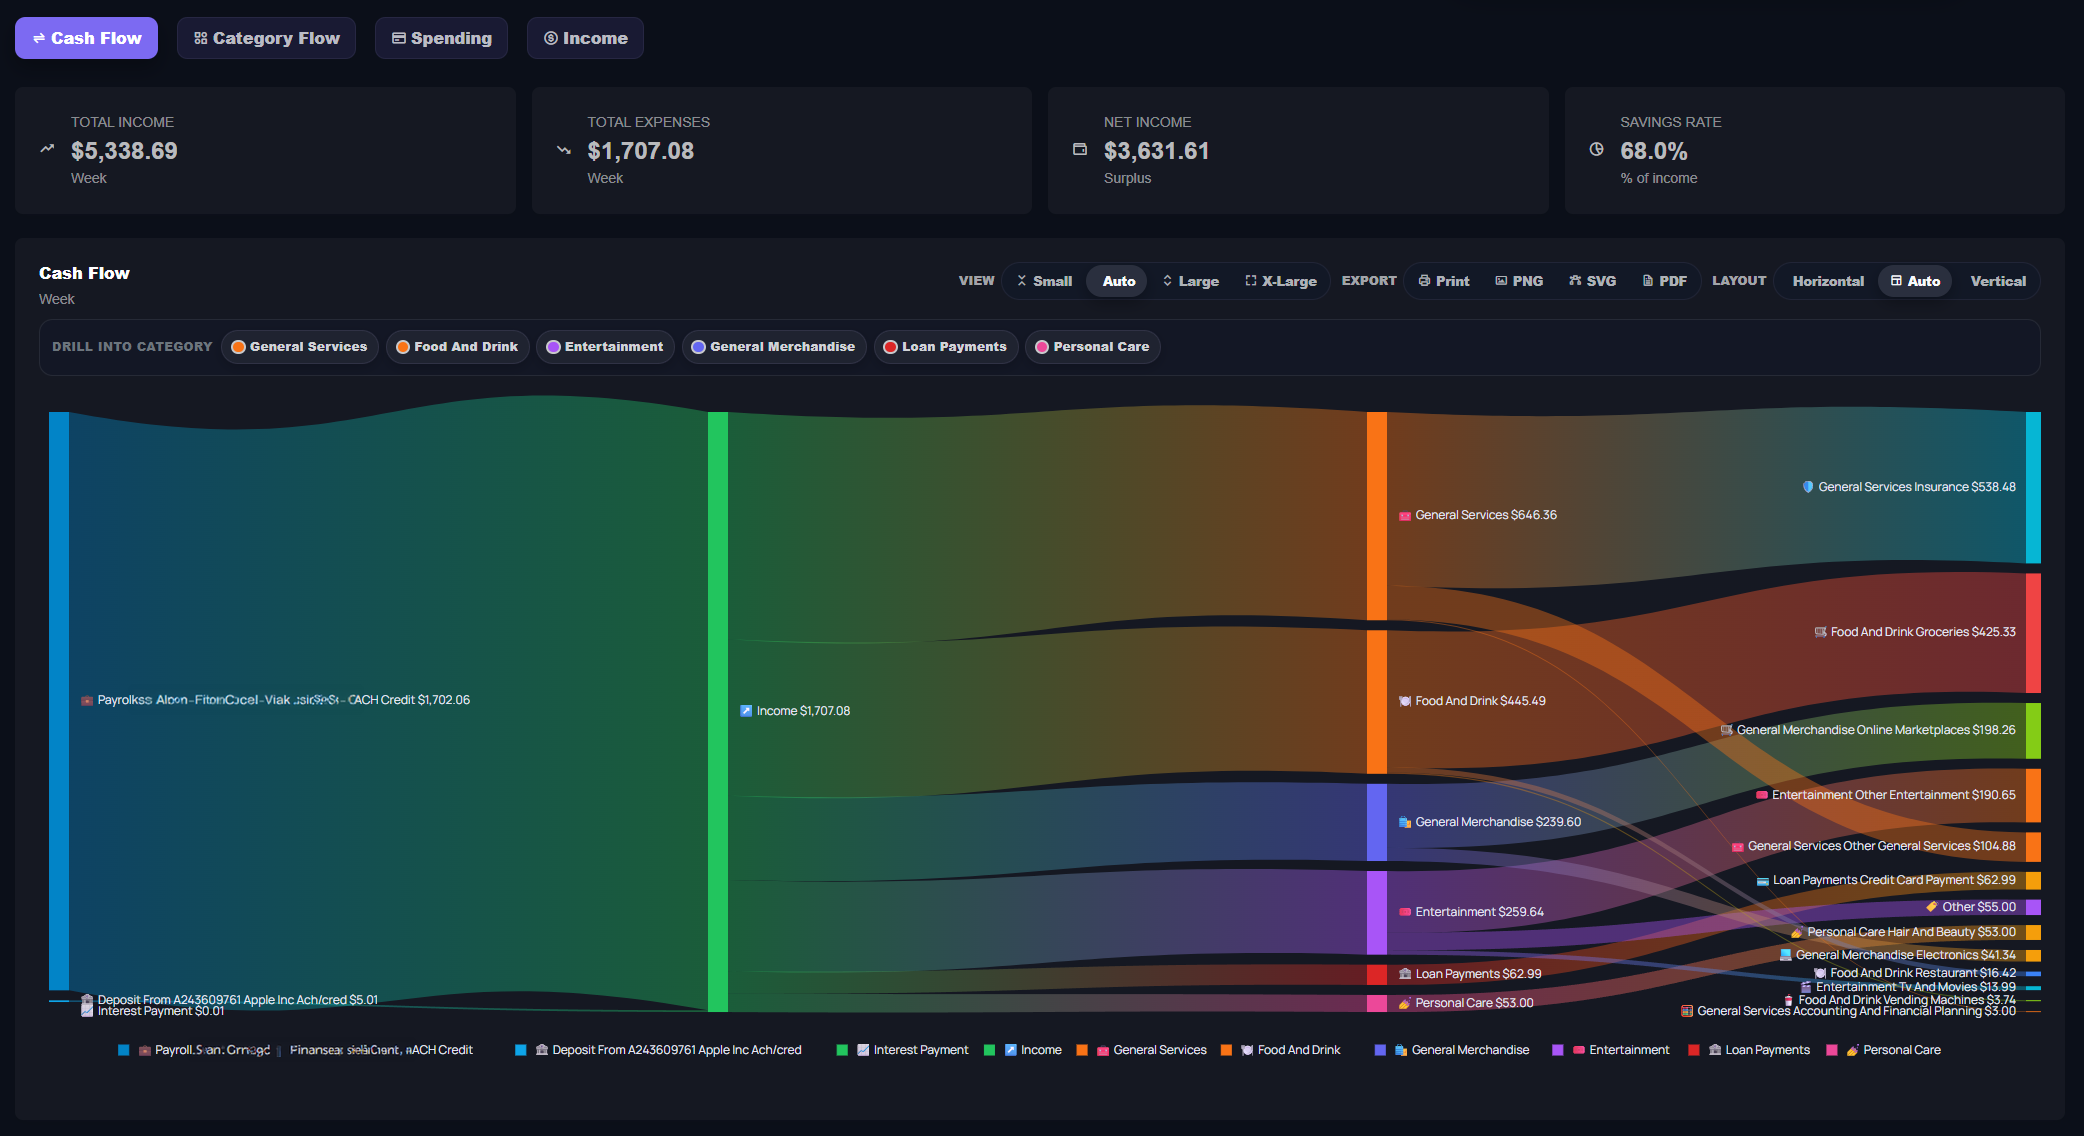Click the Payroll ACH Credit legend entry
2084x1136 pixels.
tap(296, 1050)
